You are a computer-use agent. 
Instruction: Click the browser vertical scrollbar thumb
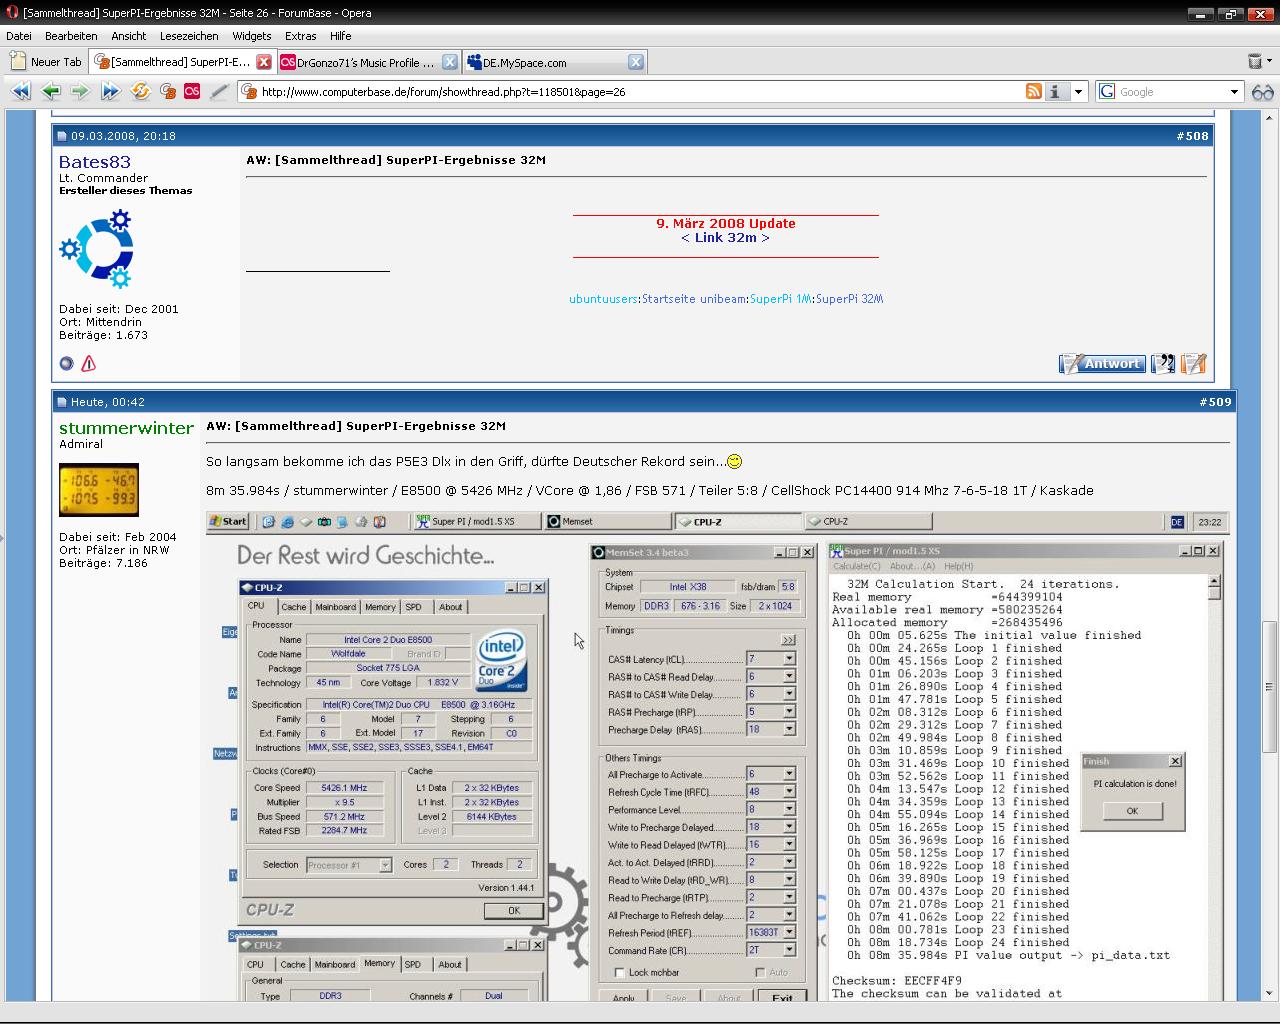pos(1269,687)
